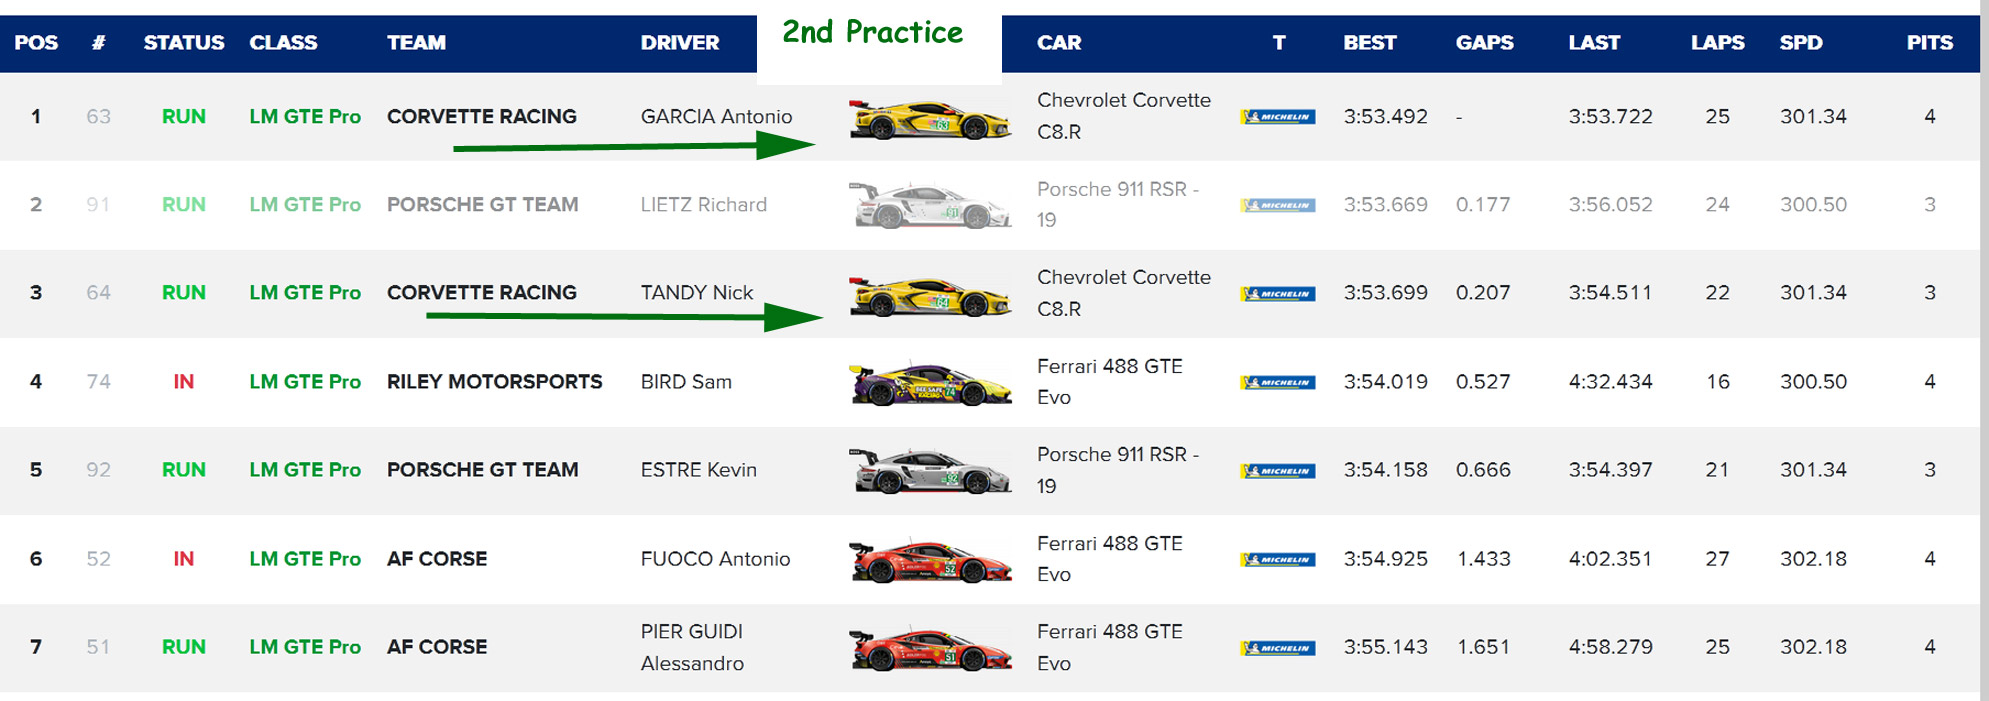This screenshot has height=701, width=1989.
Task: Click the red IN status for car 74
Action: pyautogui.click(x=184, y=382)
